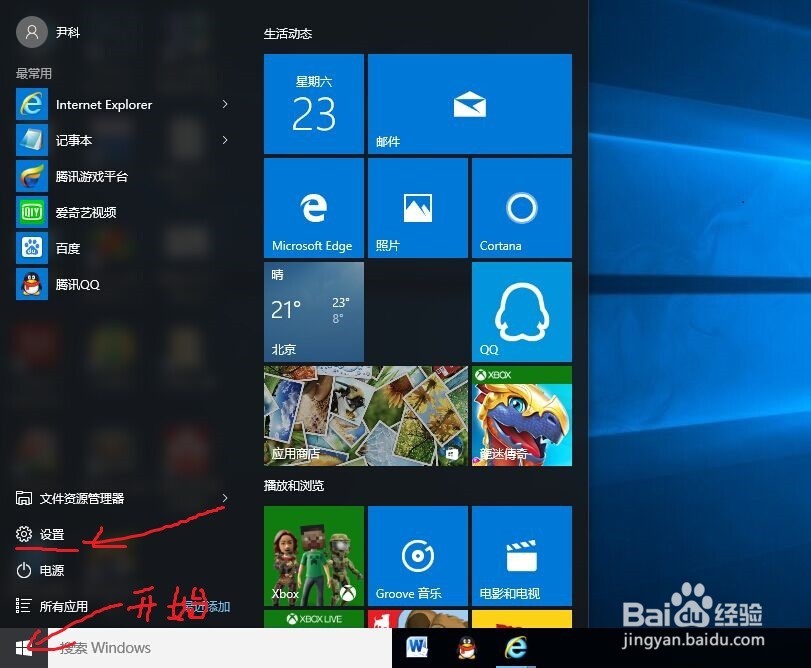
Task: Click the 搜索 Windows search box
Action: click(220, 648)
